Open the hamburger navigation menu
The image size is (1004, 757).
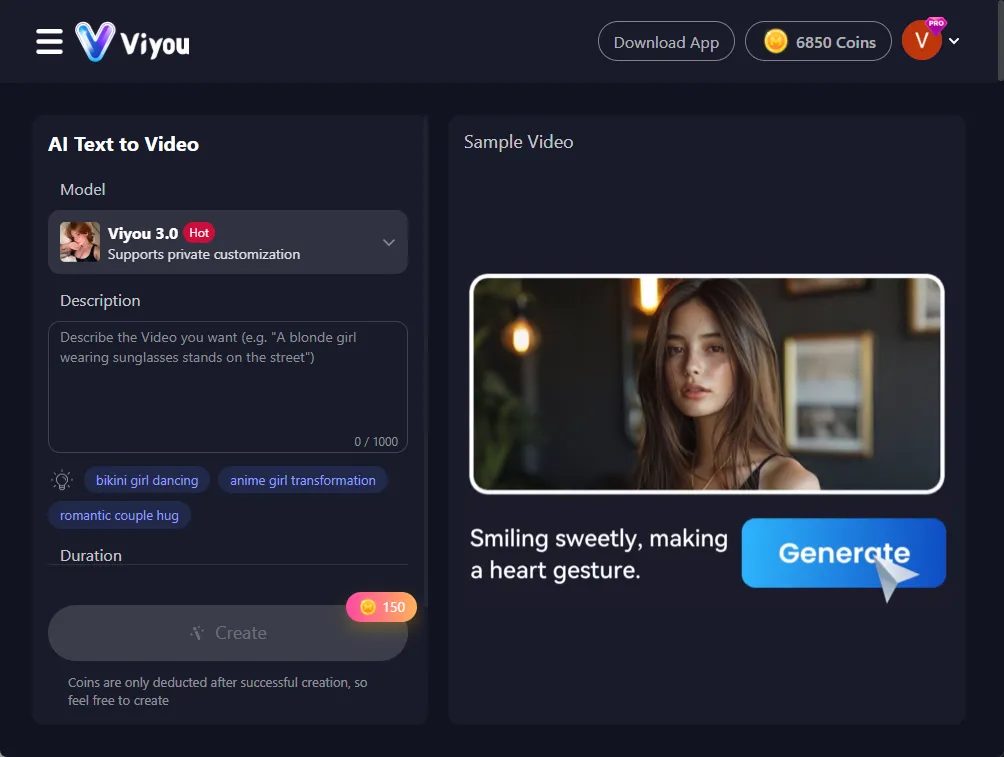tap(47, 41)
